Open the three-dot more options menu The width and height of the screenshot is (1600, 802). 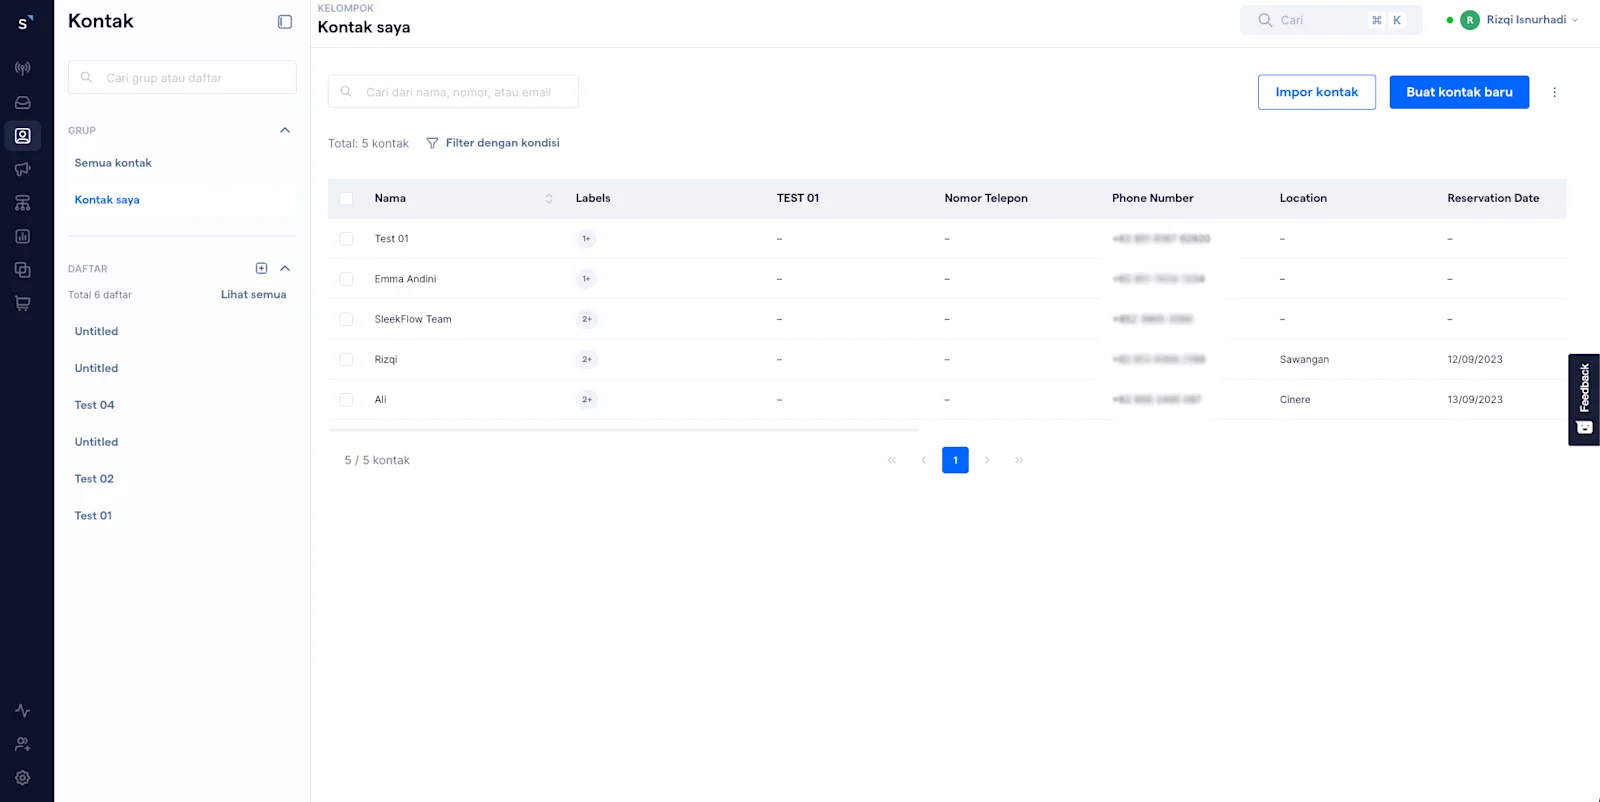pos(1554,92)
